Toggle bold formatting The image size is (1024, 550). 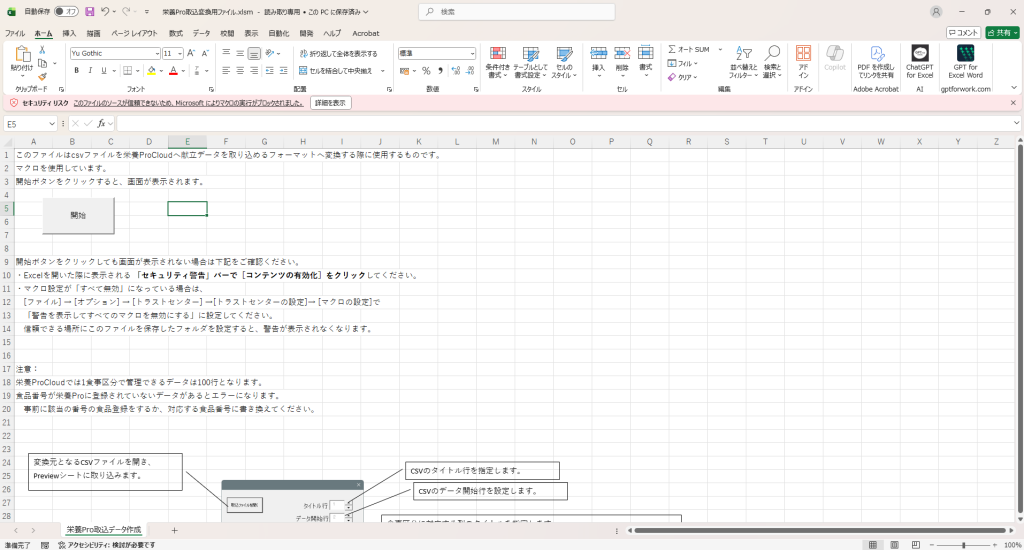click(x=76, y=71)
